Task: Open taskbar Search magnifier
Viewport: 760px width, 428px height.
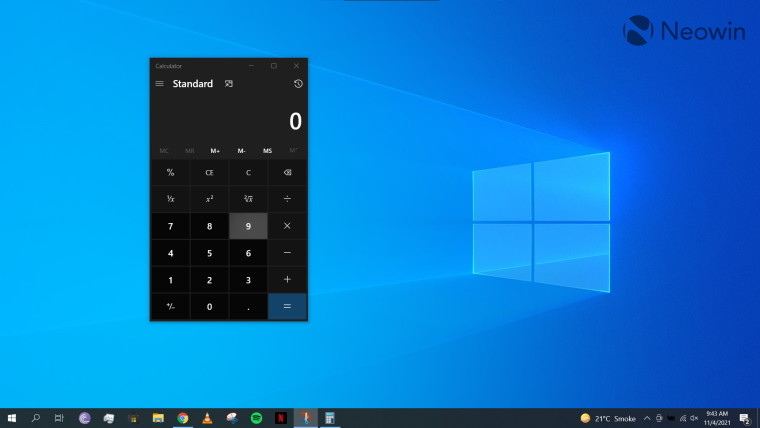Action: (35, 418)
